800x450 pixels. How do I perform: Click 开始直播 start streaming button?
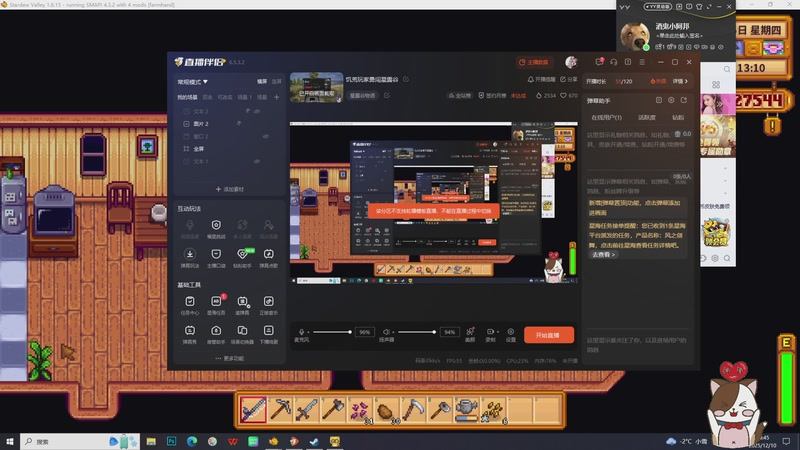[548, 335]
